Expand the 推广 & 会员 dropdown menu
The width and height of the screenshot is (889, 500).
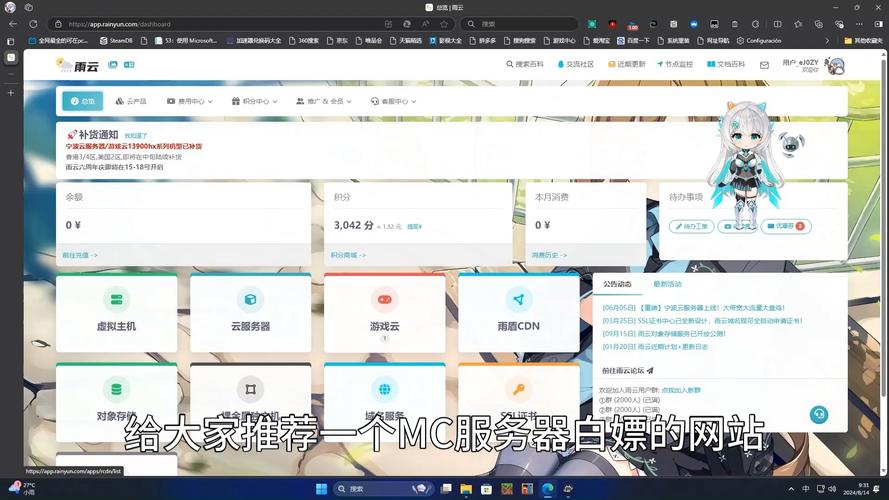[x=324, y=101]
